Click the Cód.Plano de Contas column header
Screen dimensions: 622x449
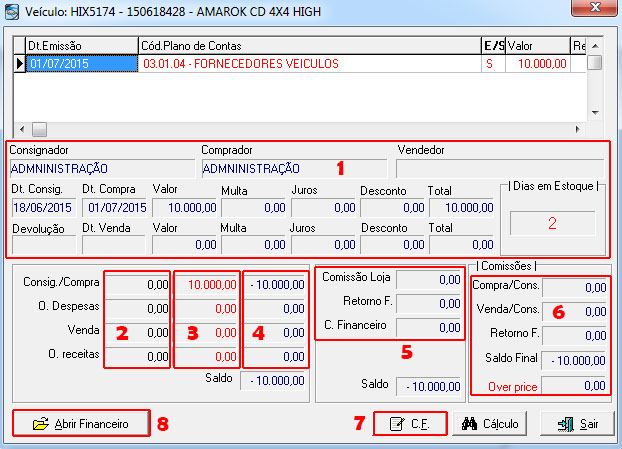[309, 46]
